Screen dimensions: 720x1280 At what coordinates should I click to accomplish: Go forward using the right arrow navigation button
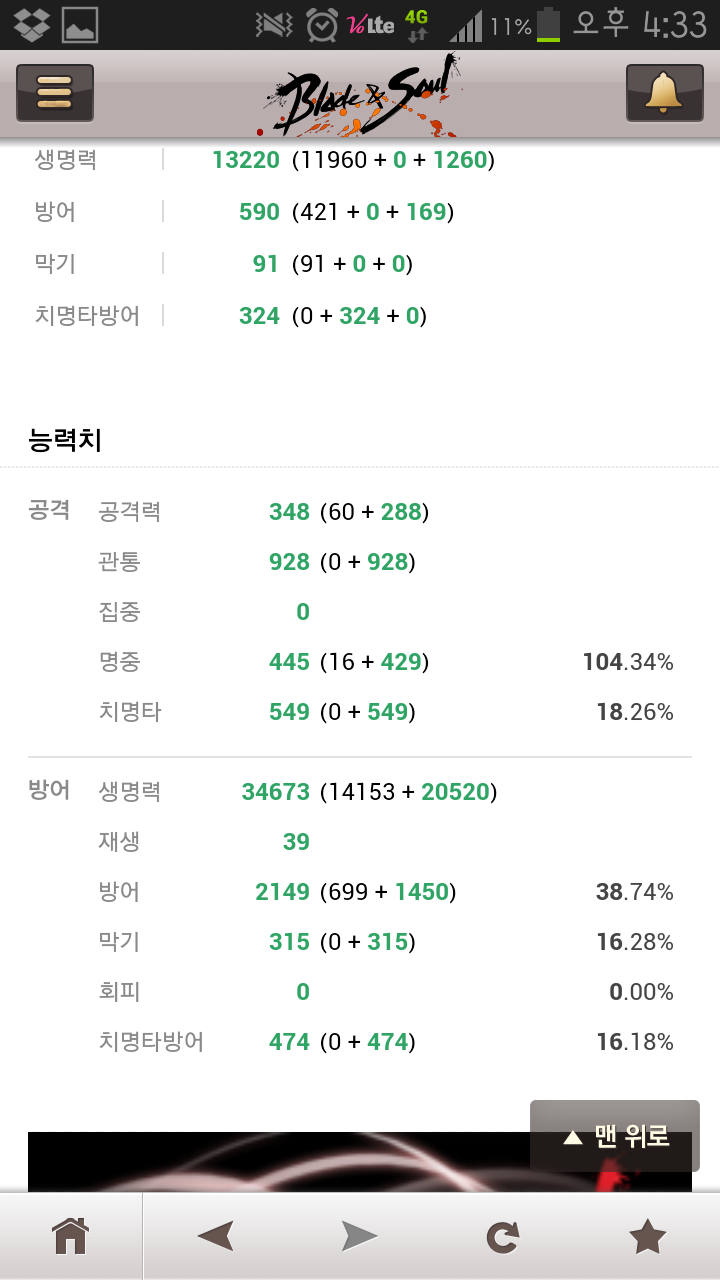358,1236
